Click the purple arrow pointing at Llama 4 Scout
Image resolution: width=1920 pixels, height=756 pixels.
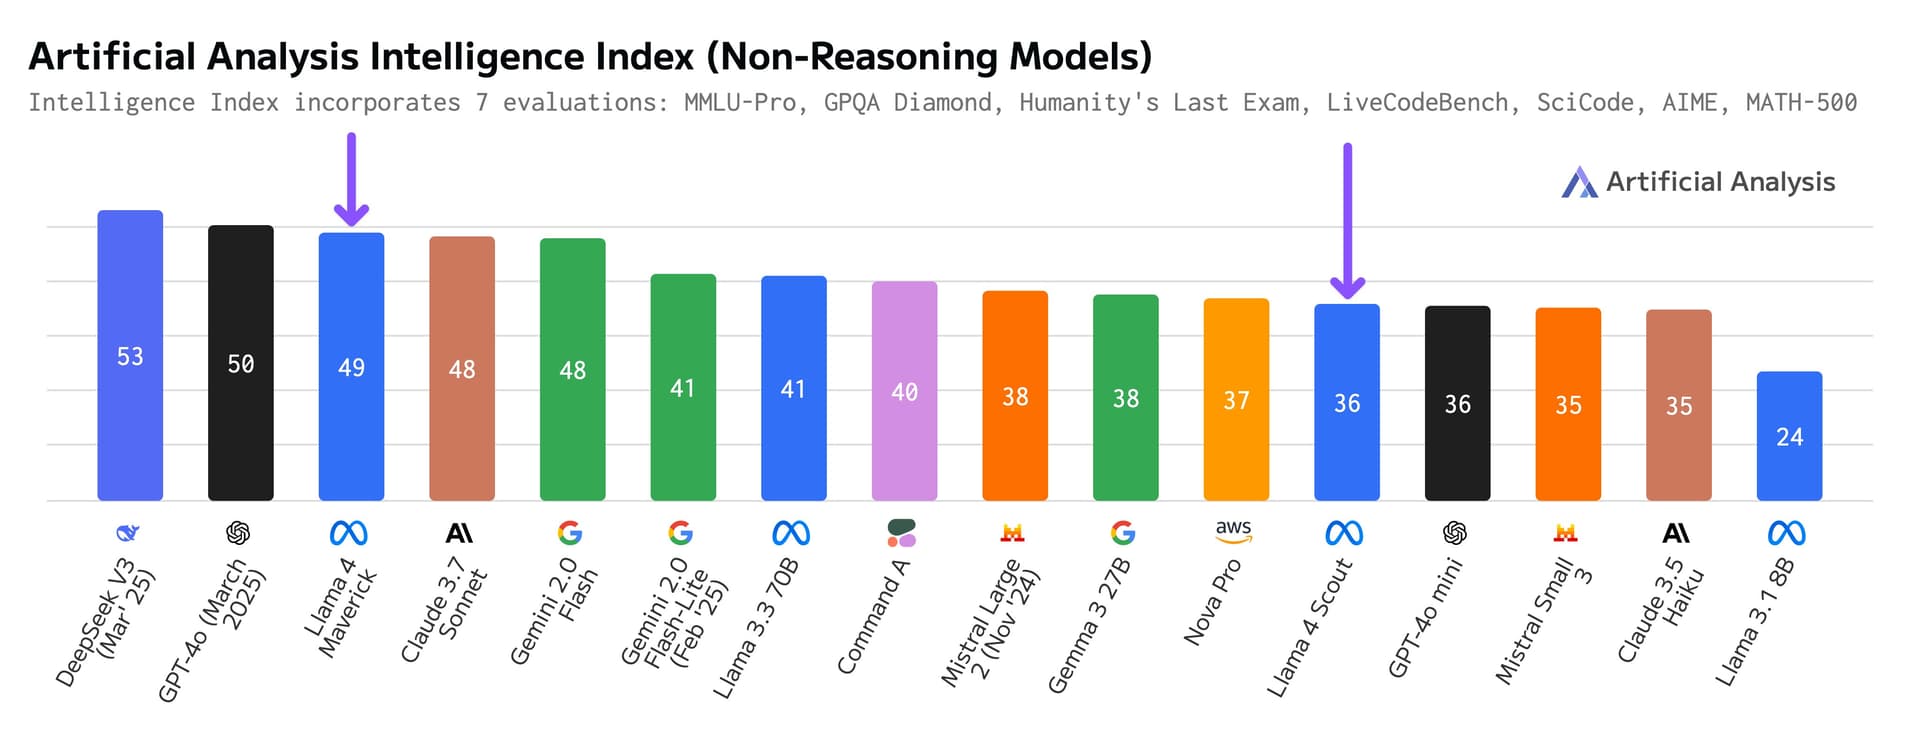1347,221
